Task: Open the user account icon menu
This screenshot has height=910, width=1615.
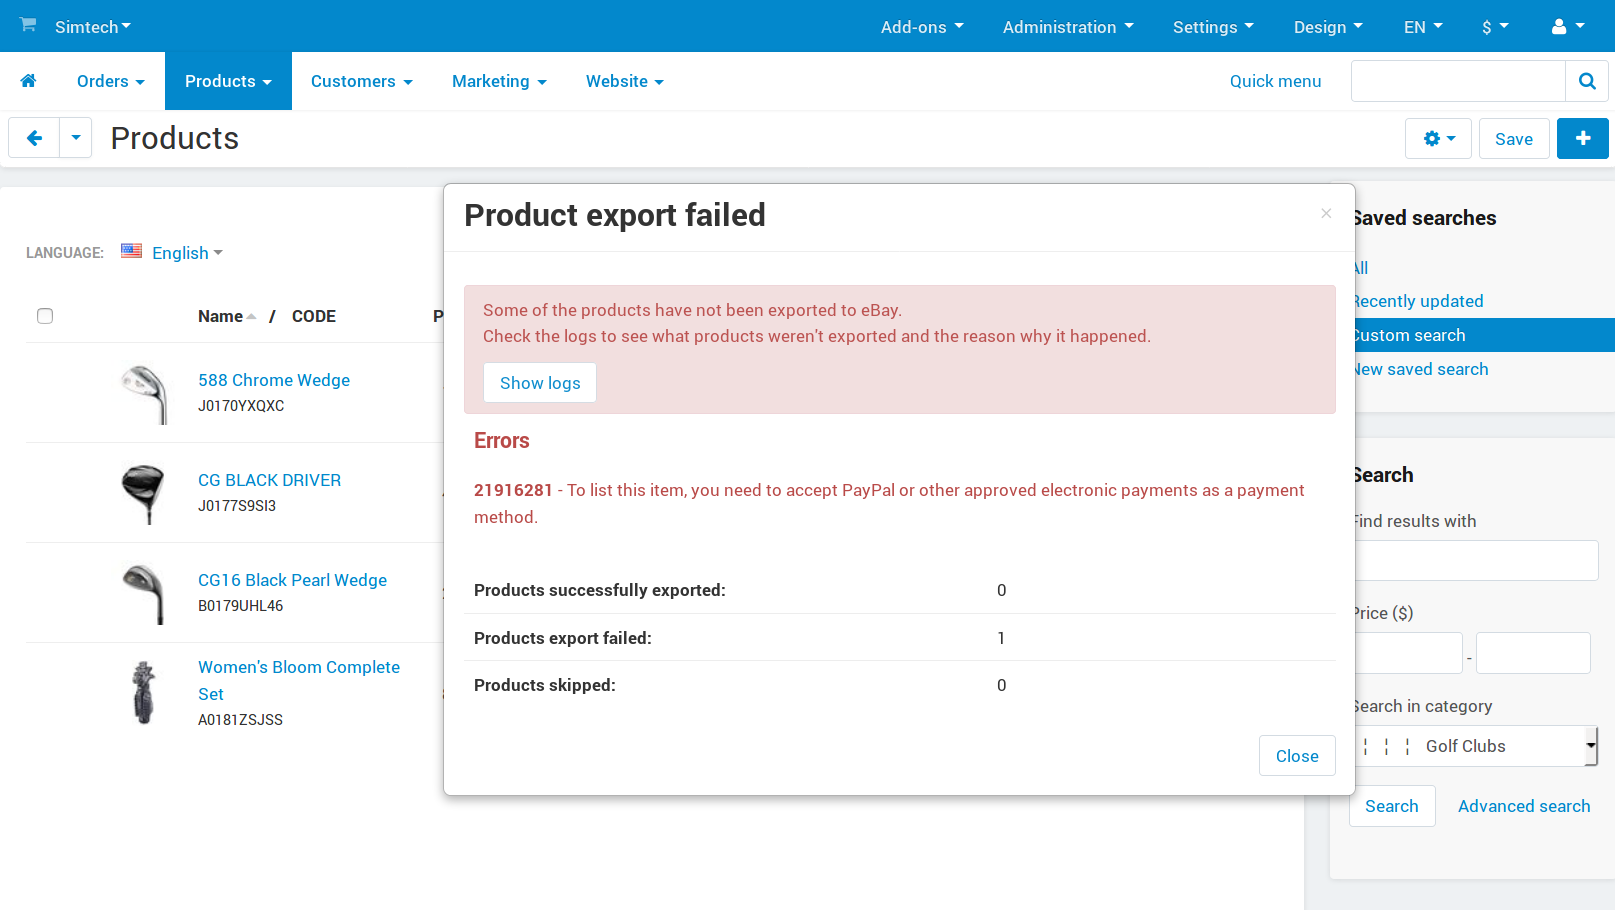Action: point(1567,27)
